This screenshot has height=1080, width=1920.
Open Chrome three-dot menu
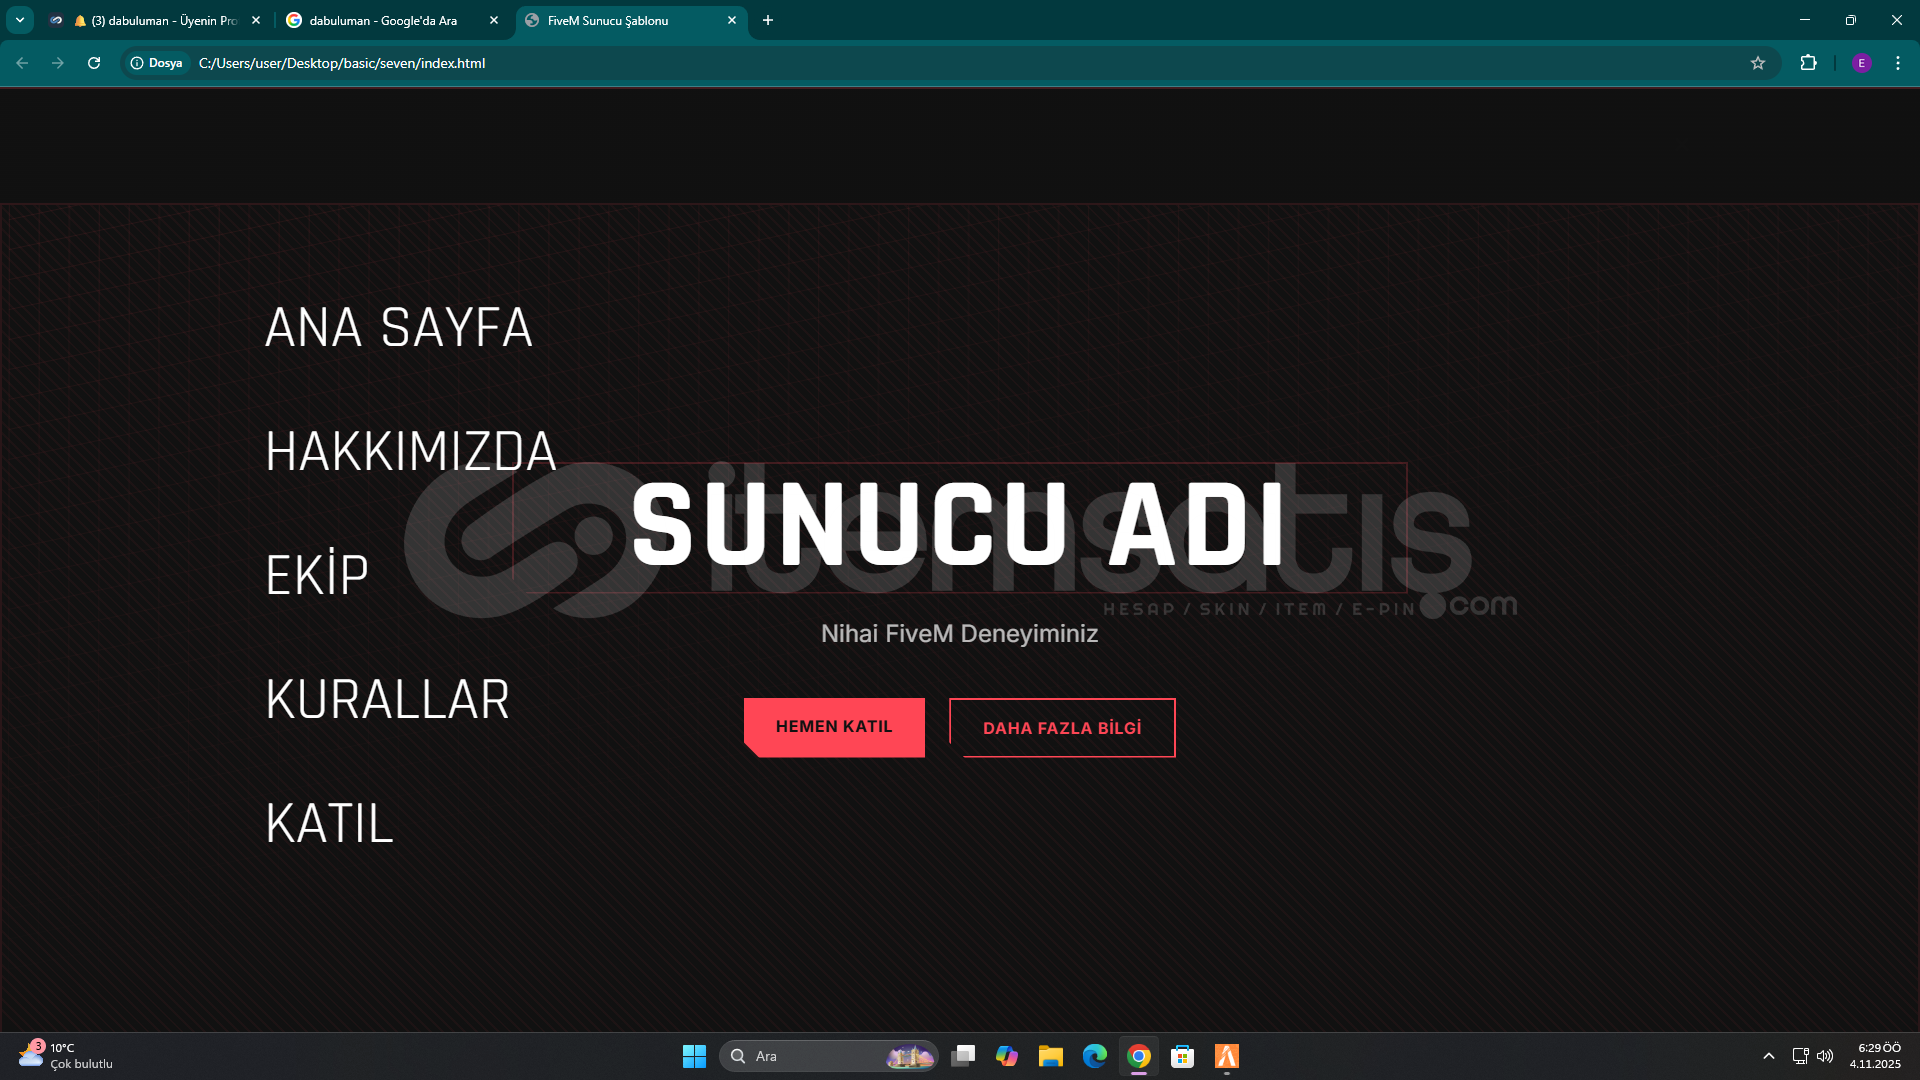pyautogui.click(x=1897, y=63)
